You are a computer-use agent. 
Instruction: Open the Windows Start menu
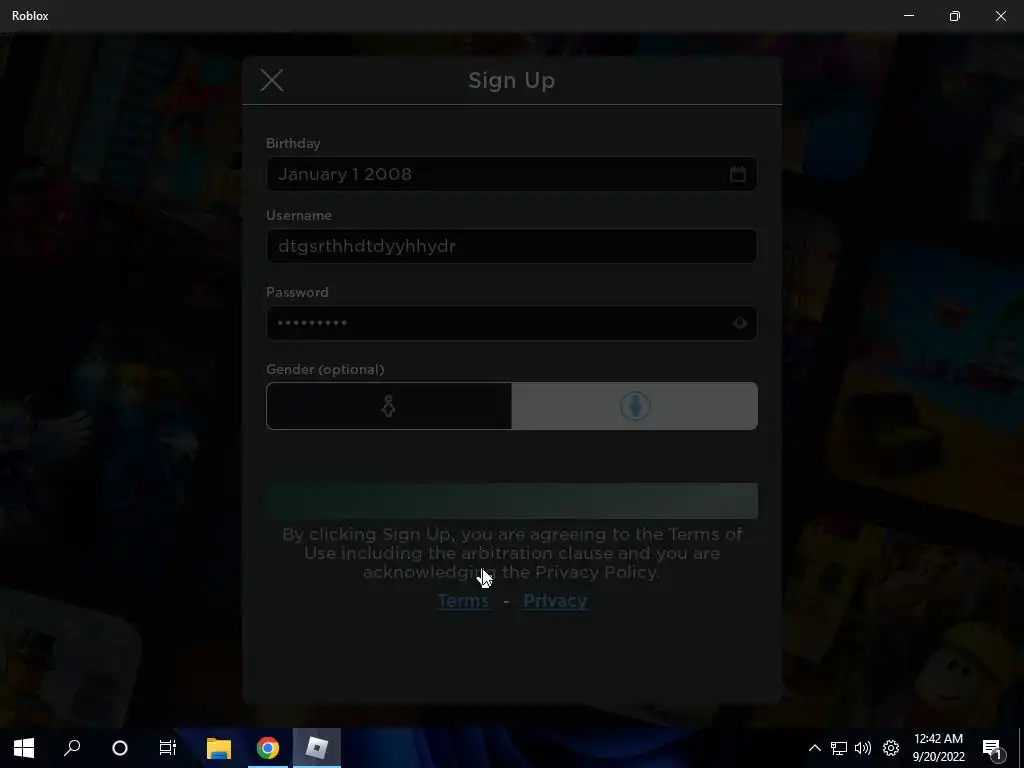pyautogui.click(x=24, y=748)
